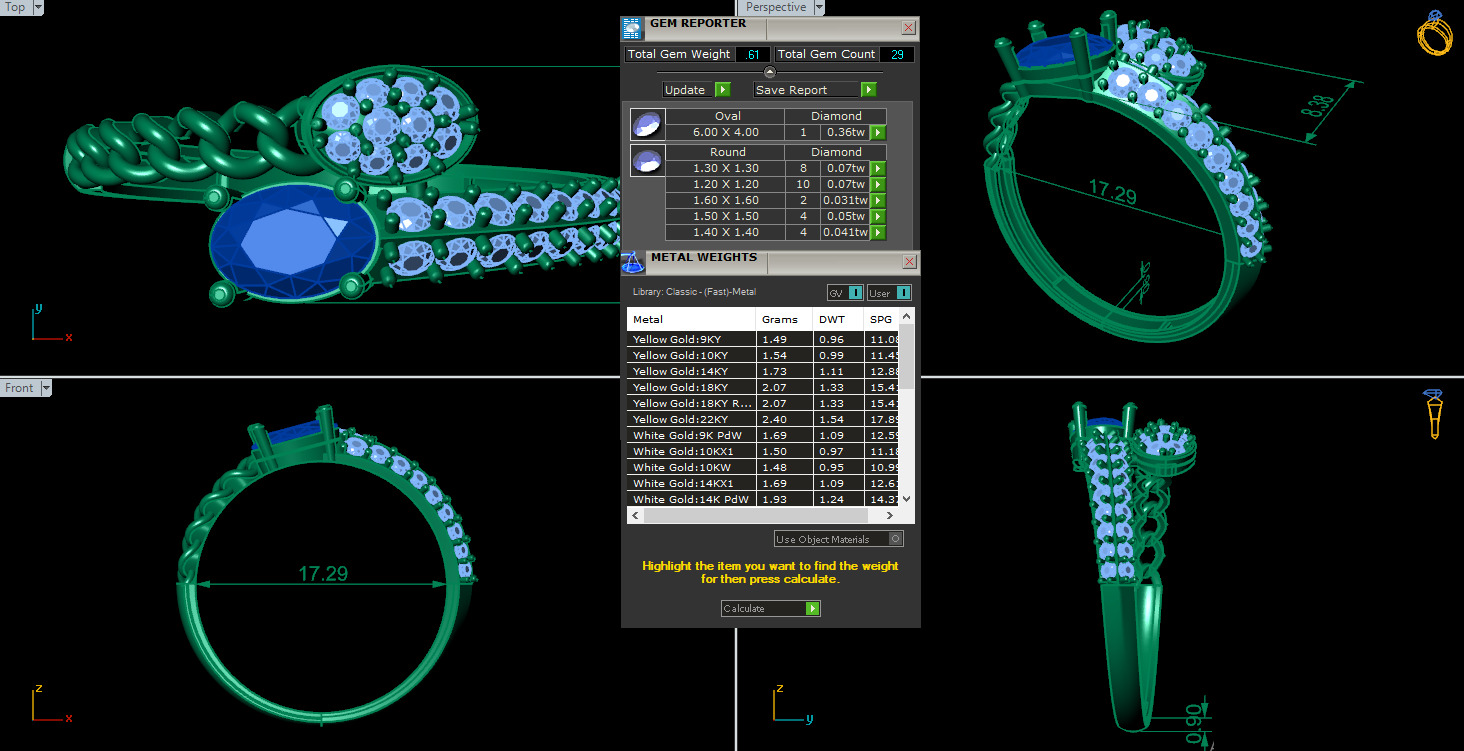Screen dimensions: 1464x751
Task: Click the Grams column header
Action: 784,320
